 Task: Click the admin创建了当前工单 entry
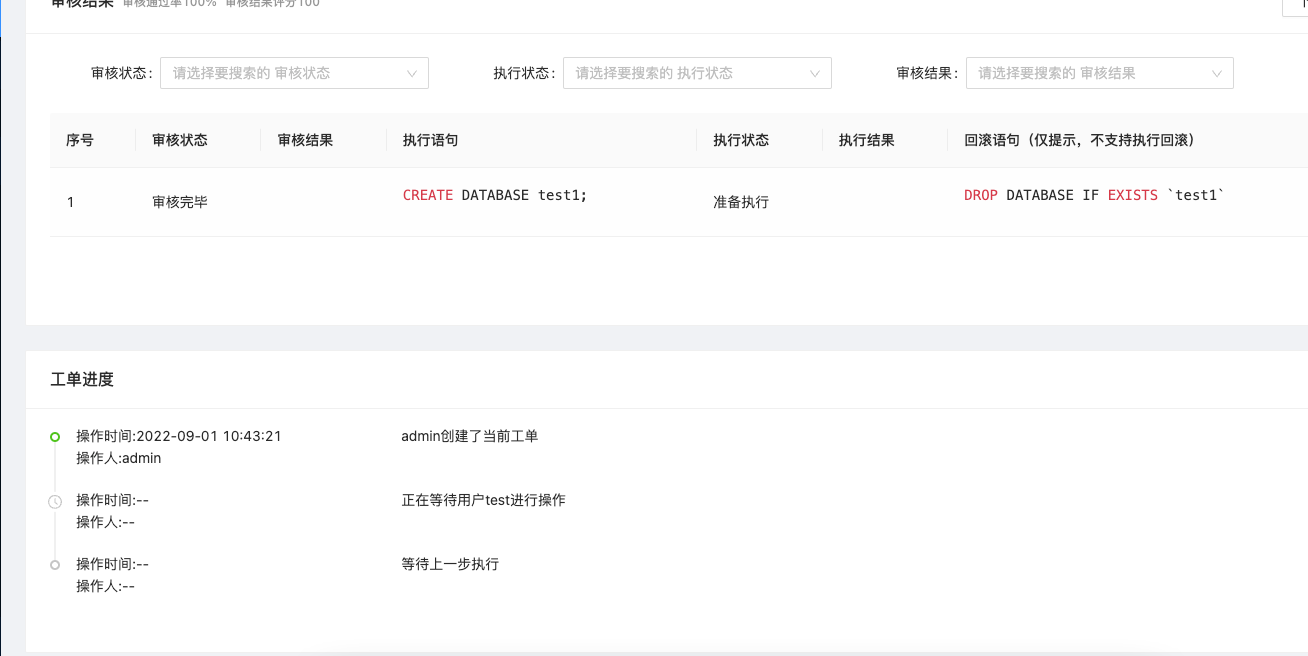470,436
